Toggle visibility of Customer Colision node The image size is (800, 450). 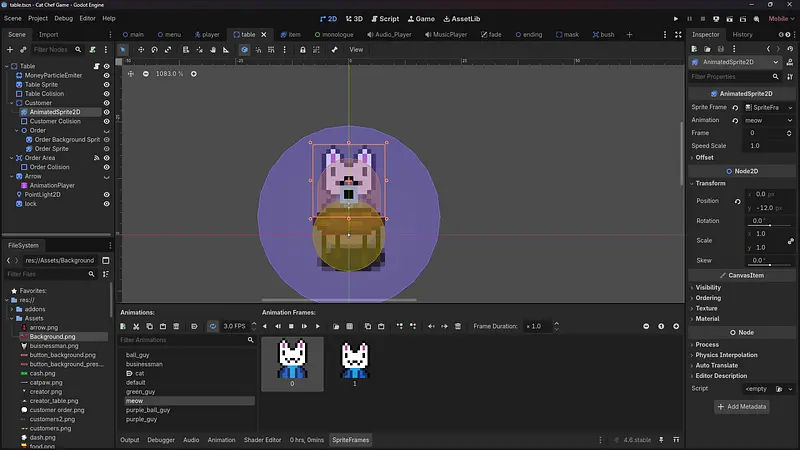click(x=107, y=121)
